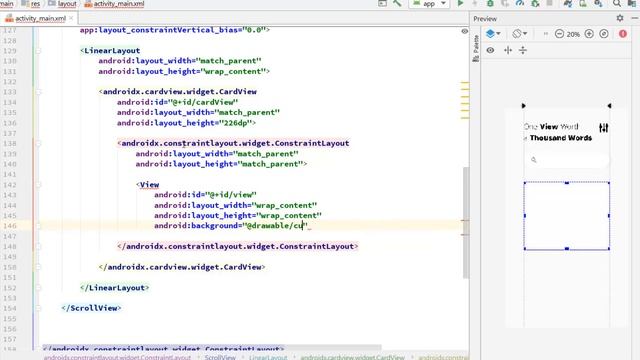Click the search field in app preview
The image size is (640, 360).
(567, 160)
